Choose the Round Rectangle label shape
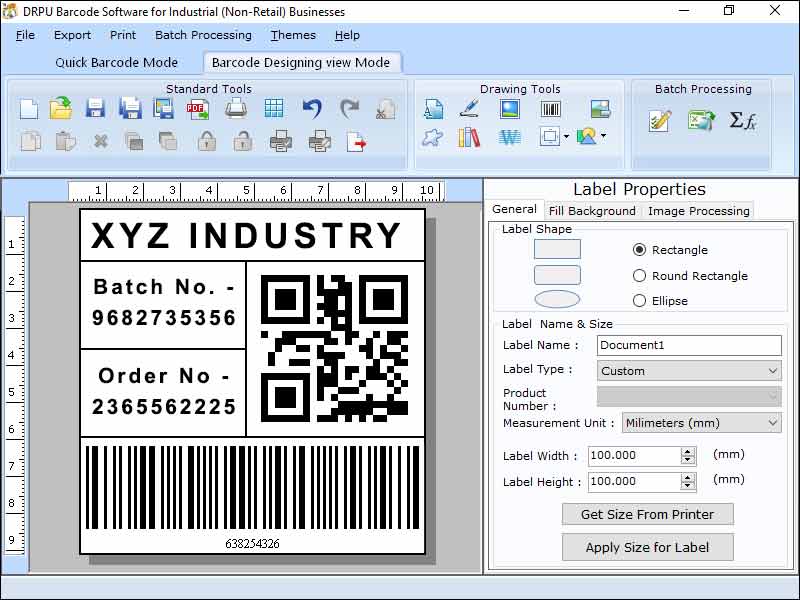 641,275
